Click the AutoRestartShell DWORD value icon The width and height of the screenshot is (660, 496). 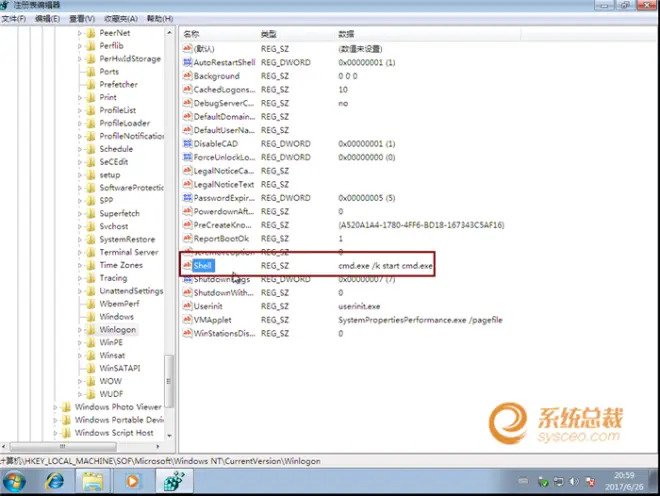[187, 62]
